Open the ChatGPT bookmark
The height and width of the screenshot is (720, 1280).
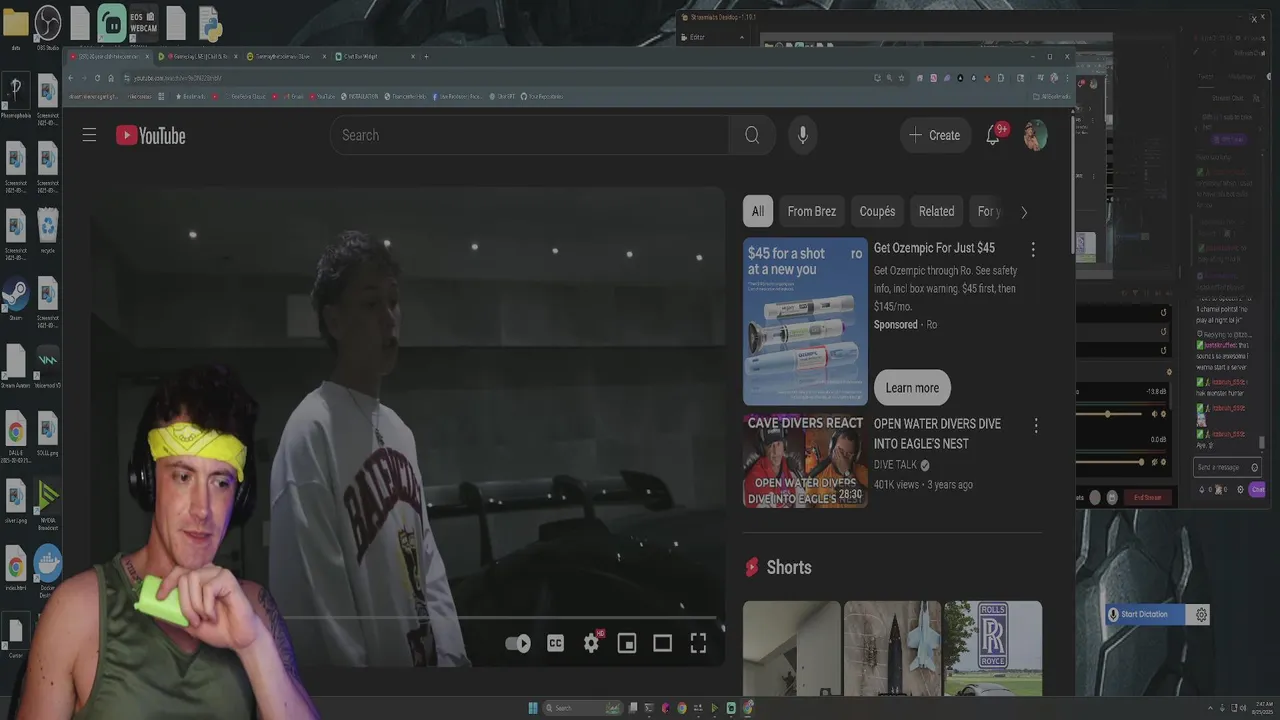[x=504, y=97]
